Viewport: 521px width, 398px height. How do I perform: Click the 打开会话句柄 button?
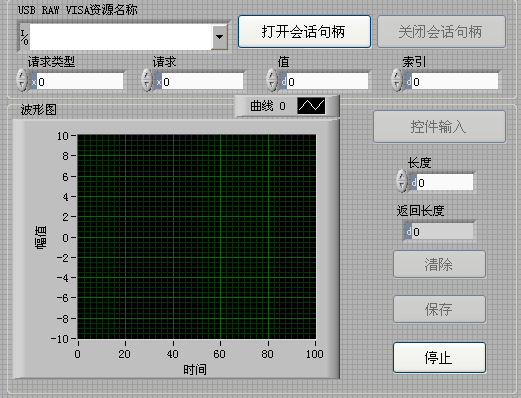304,32
